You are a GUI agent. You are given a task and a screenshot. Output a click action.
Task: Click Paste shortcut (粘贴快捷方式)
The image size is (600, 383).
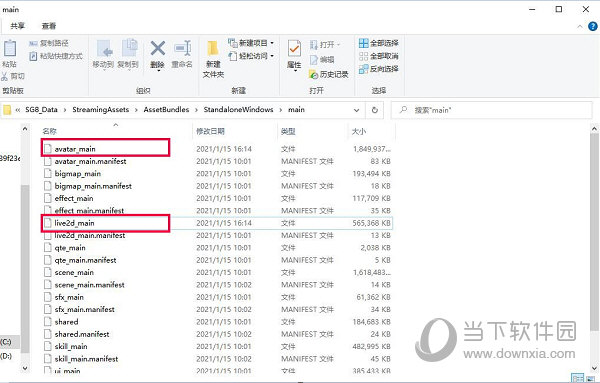click(x=56, y=56)
